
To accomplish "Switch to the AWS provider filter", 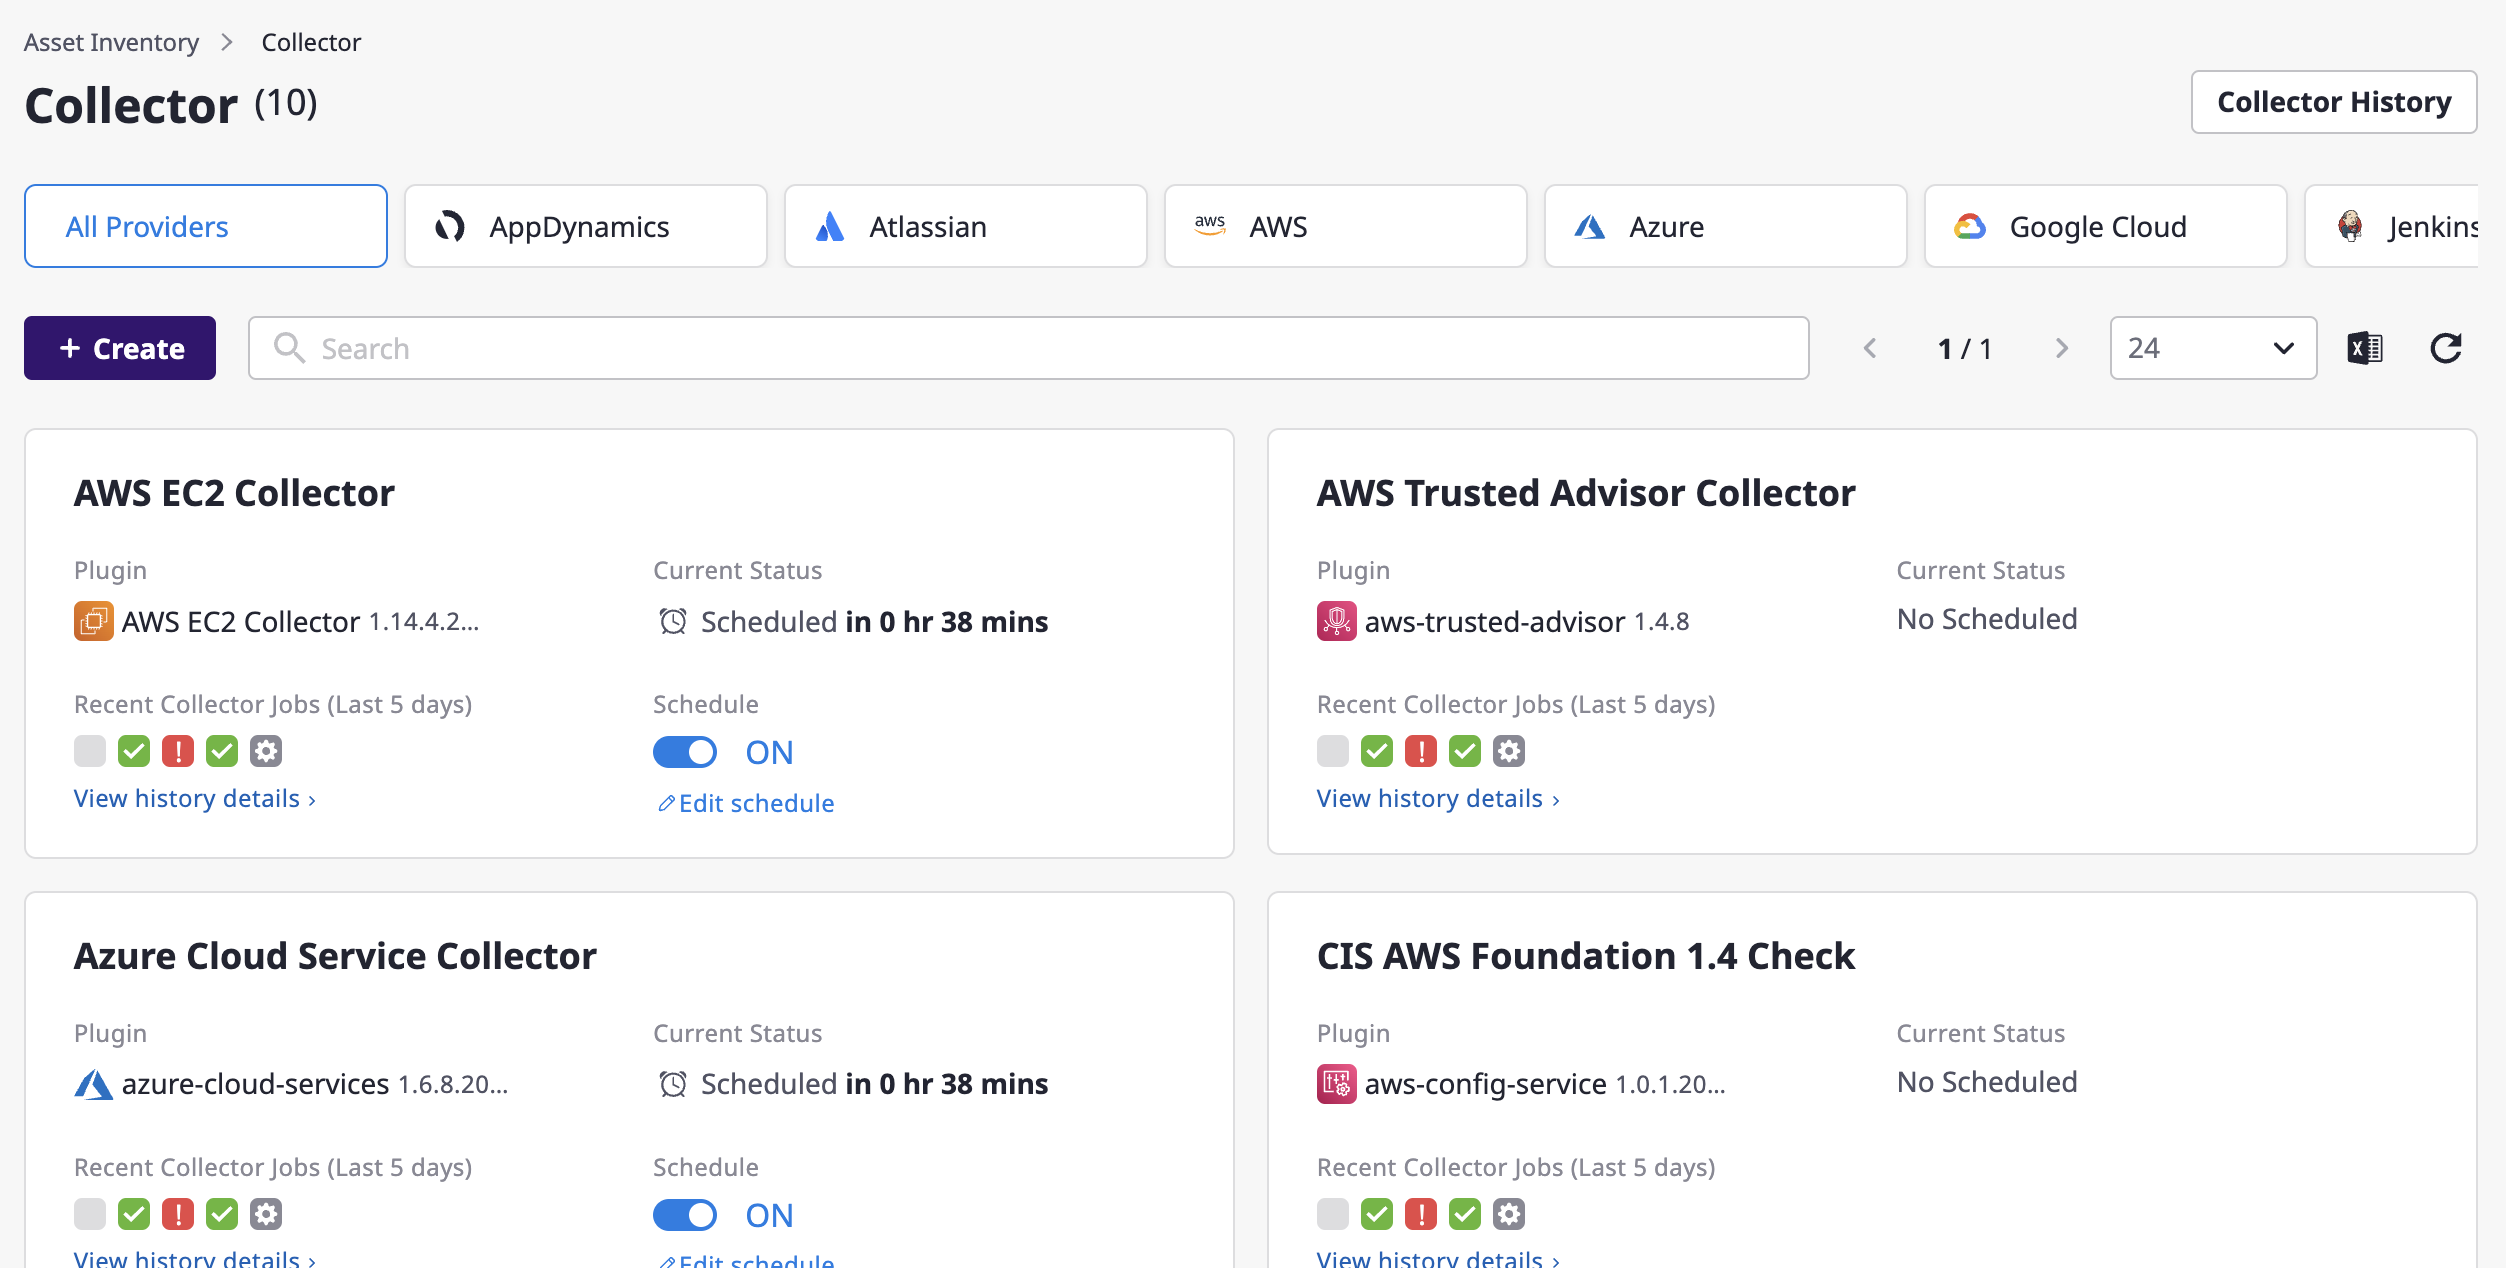I will tap(1345, 226).
